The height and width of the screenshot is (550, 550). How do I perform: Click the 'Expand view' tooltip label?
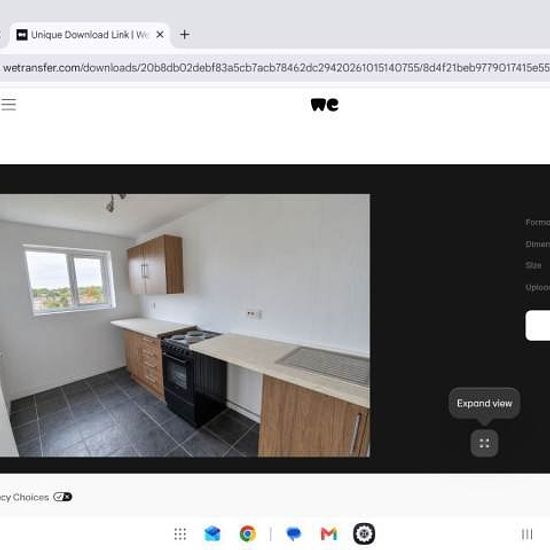[484, 403]
